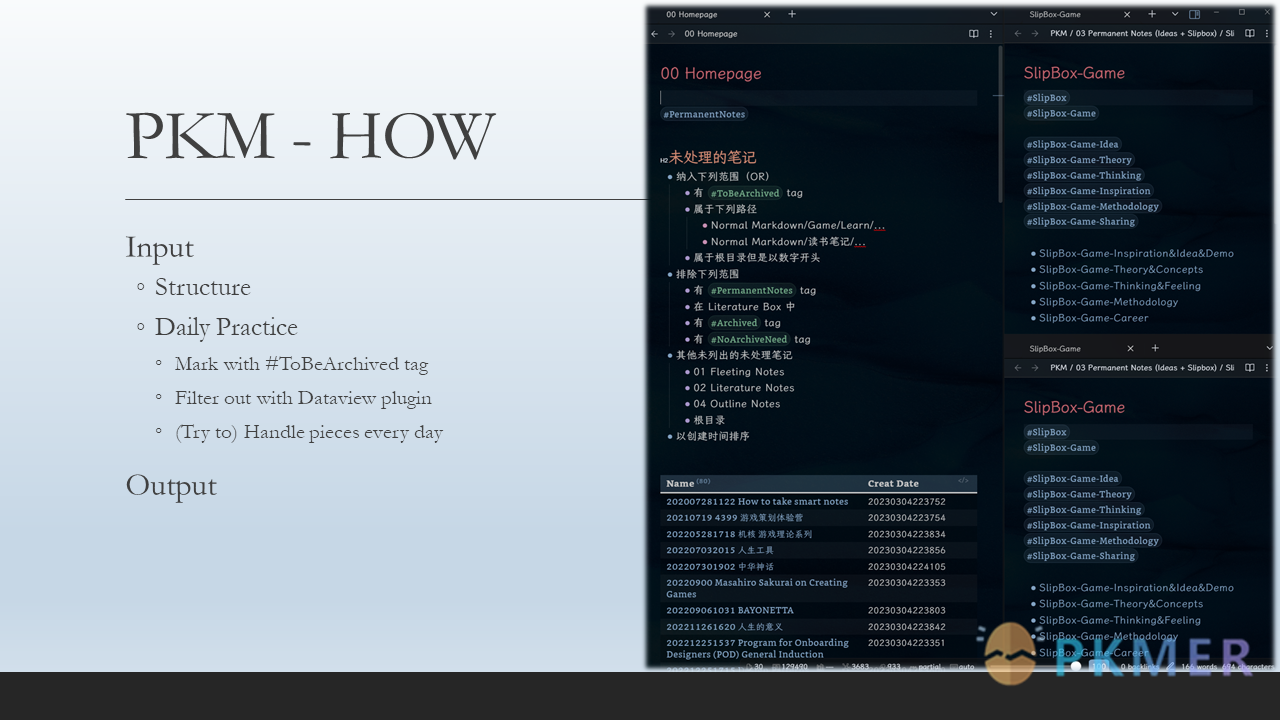This screenshot has width=1280, height=720.
Task: Open '20220900 Masahiro Sakurai on Creating Games' note
Action: click(757, 588)
